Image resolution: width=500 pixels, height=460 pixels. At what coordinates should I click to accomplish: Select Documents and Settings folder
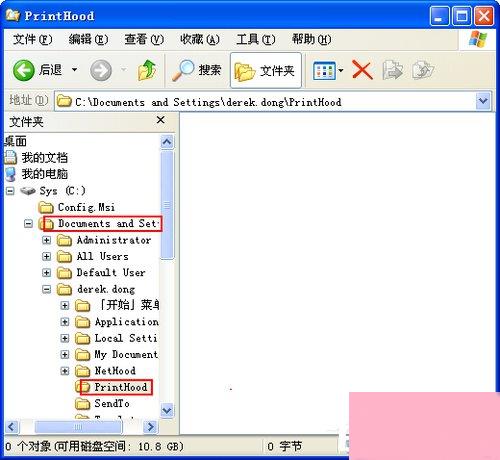(108, 224)
